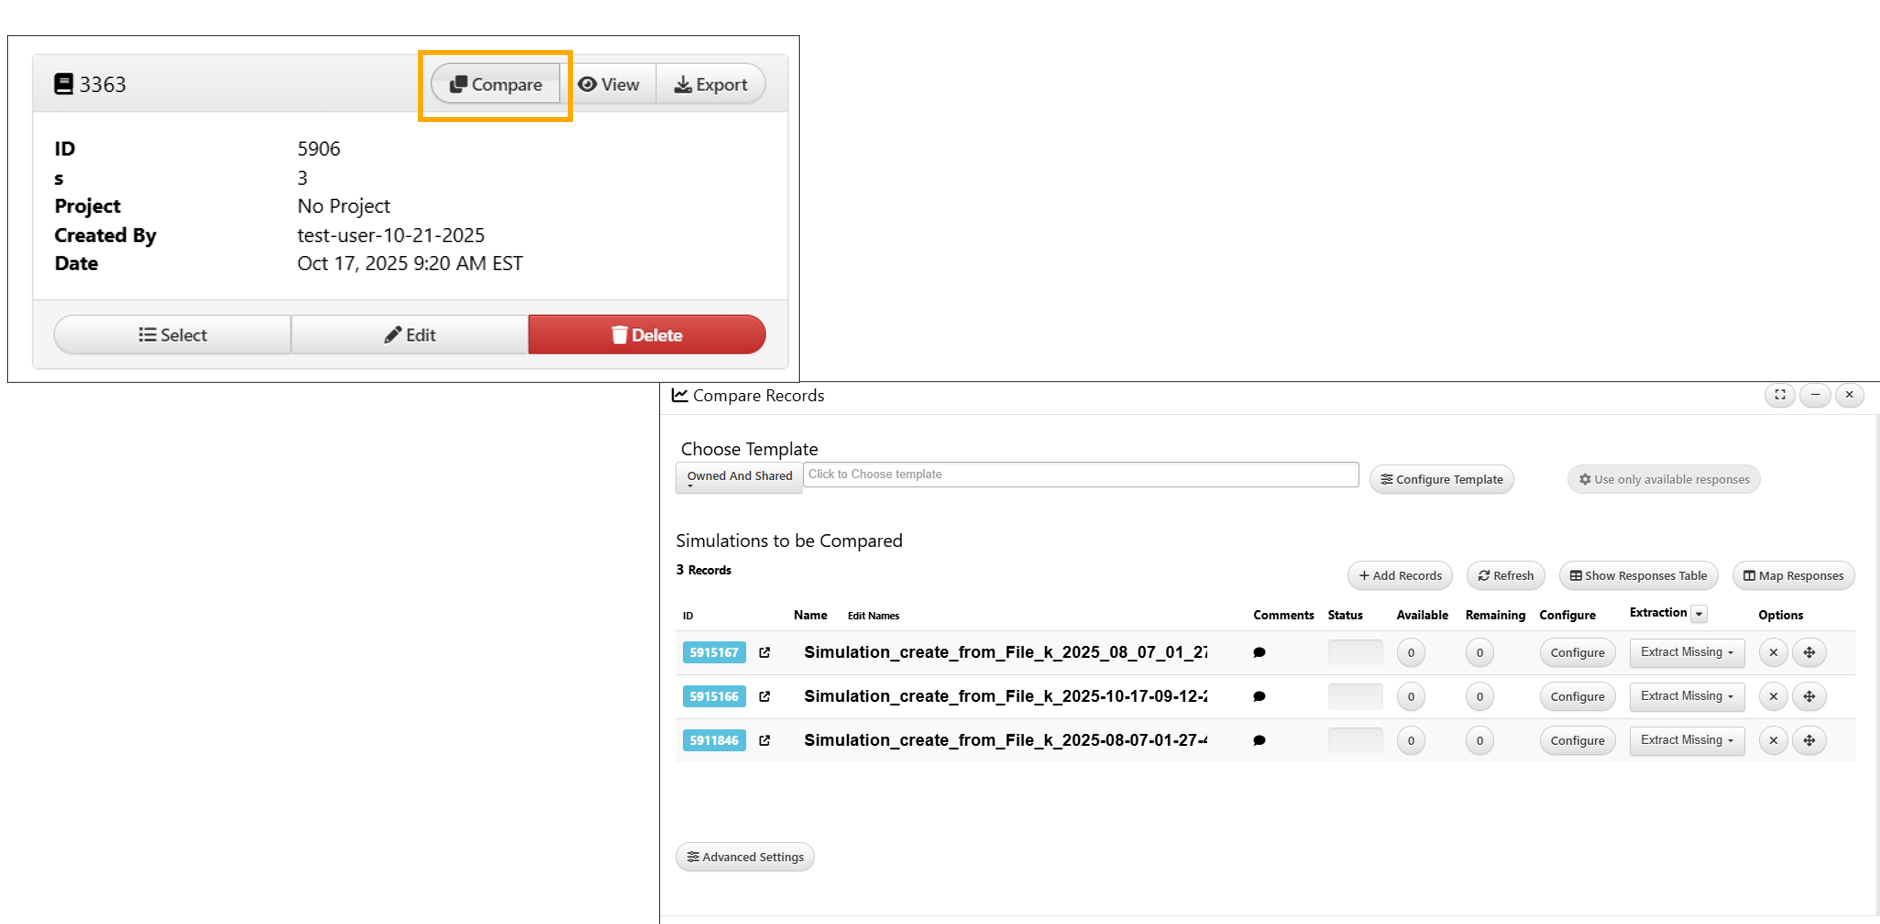Expand the Extraction column header dropdown

pyautogui.click(x=1699, y=614)
